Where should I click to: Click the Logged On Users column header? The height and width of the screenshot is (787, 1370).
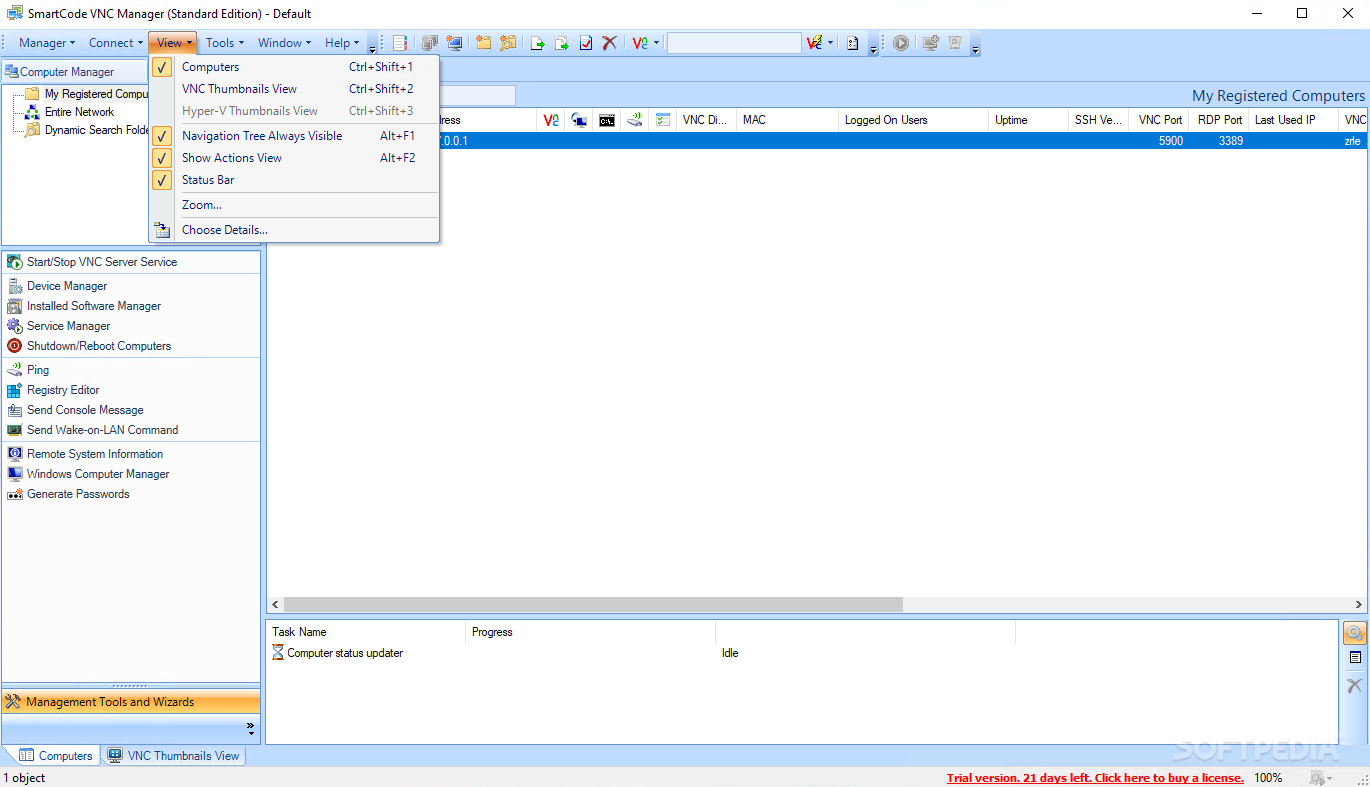click(x=913, y=120)
